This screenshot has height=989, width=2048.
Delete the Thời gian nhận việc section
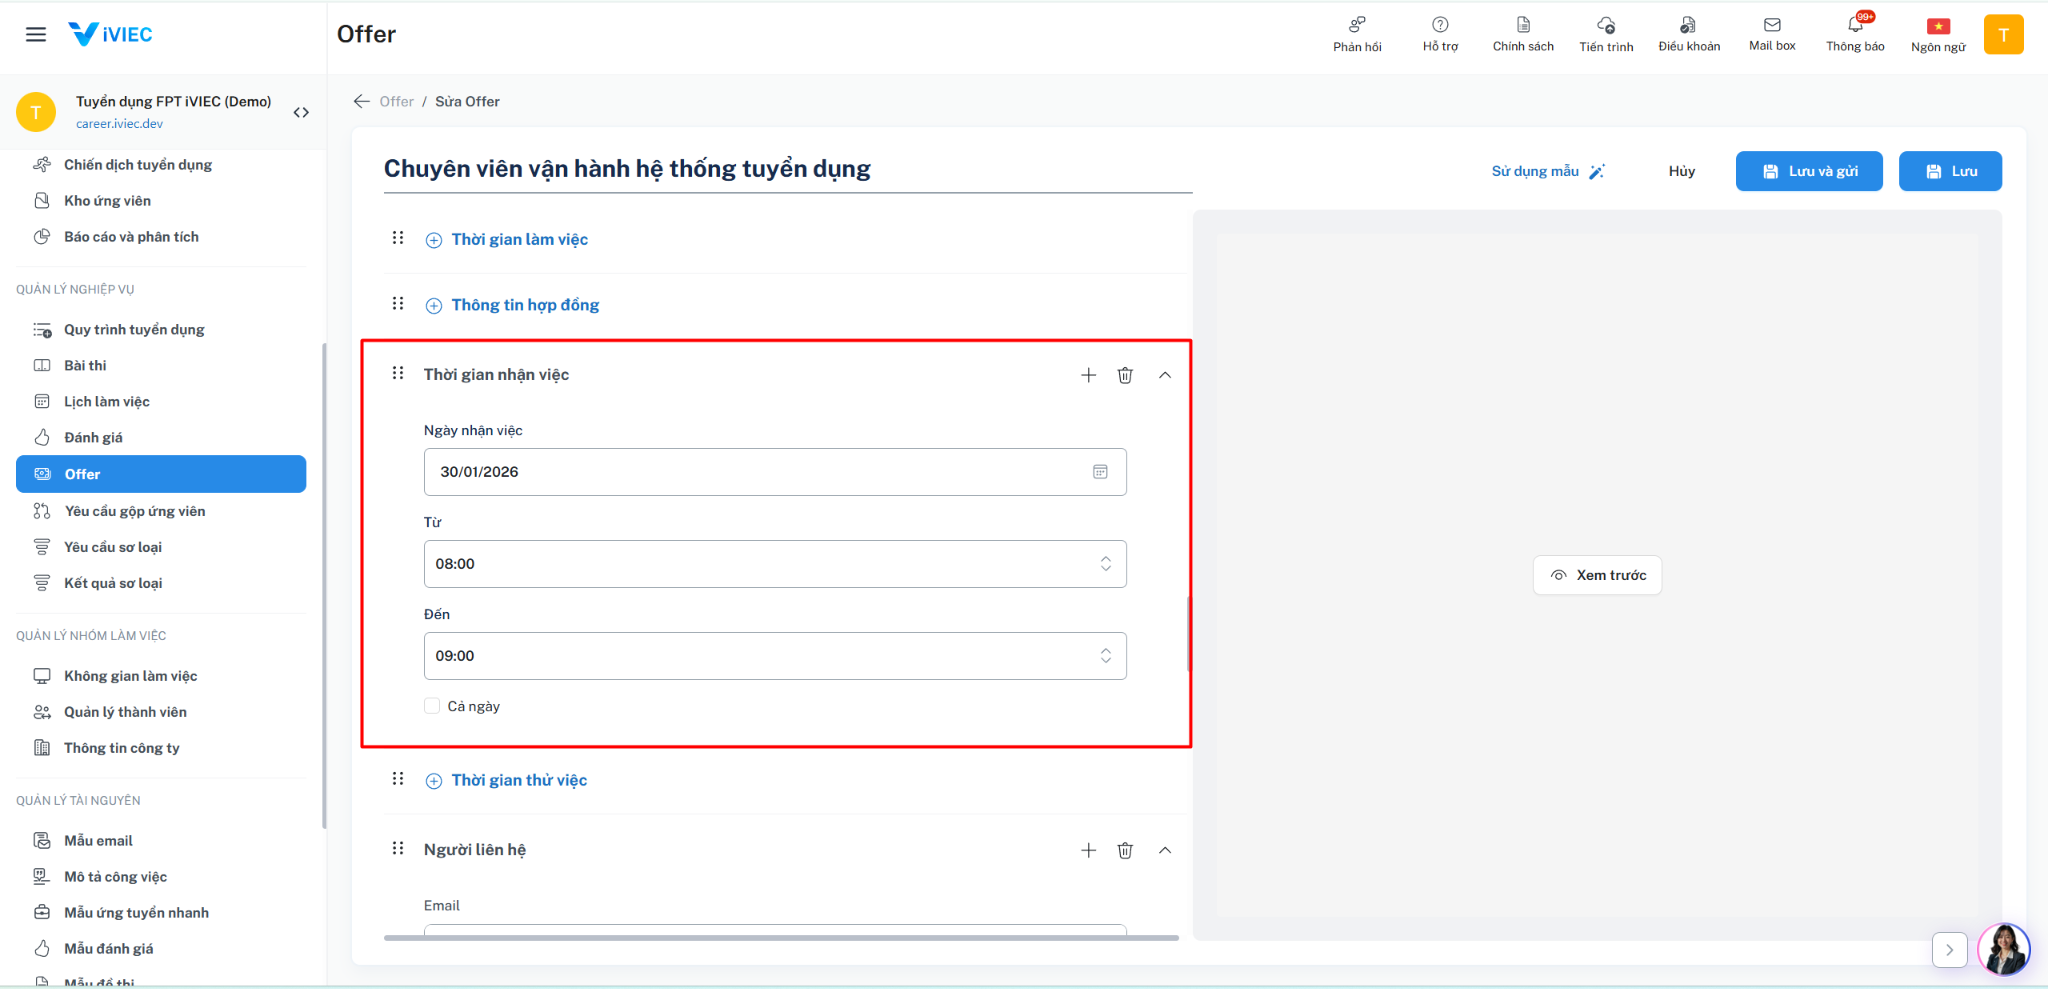click(1125, 375)
